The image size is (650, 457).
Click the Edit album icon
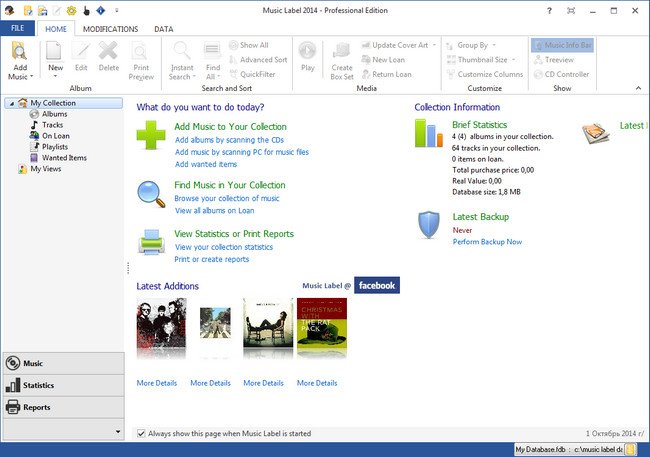81,51
